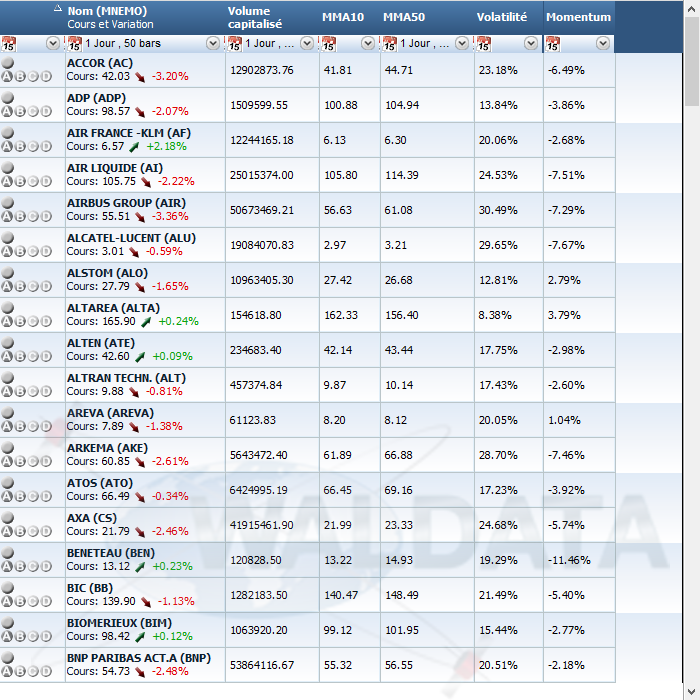Click grey status ball for AIR LIQUIDE row
Image resolution: width=700 pixels, height=700 pixels.
[8, 168]
